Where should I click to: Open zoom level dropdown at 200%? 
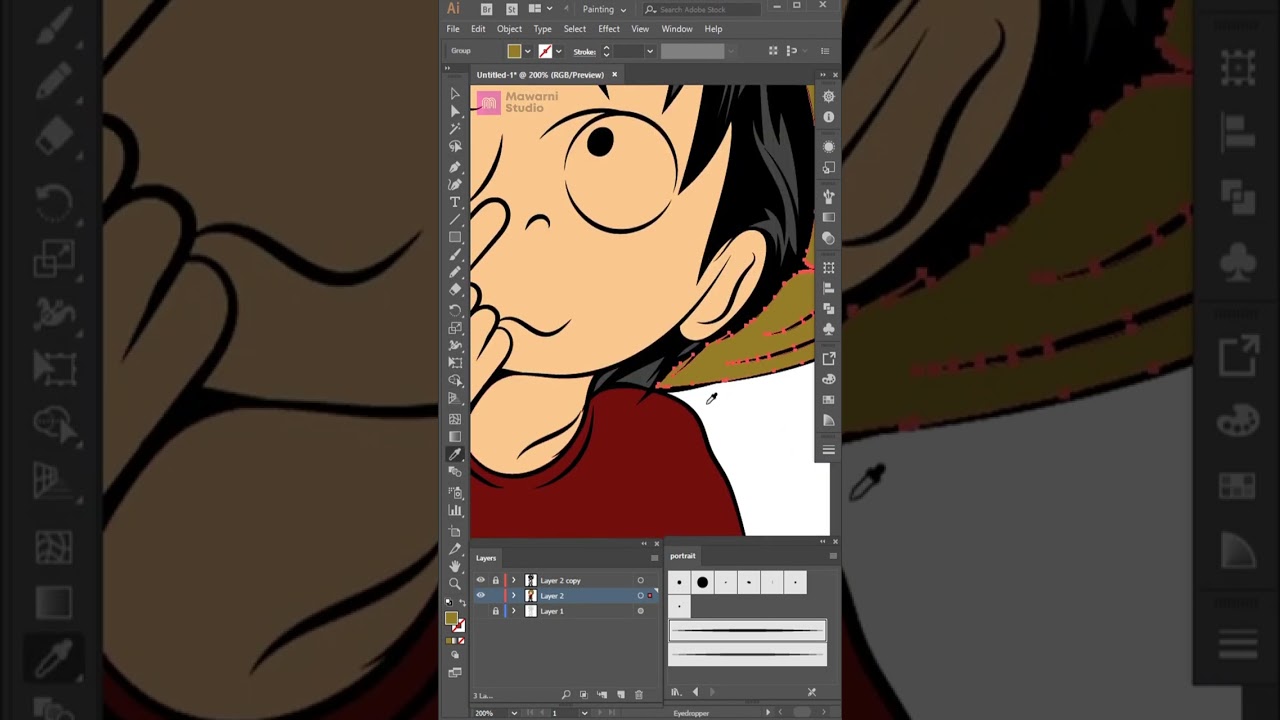click(514, 713)
